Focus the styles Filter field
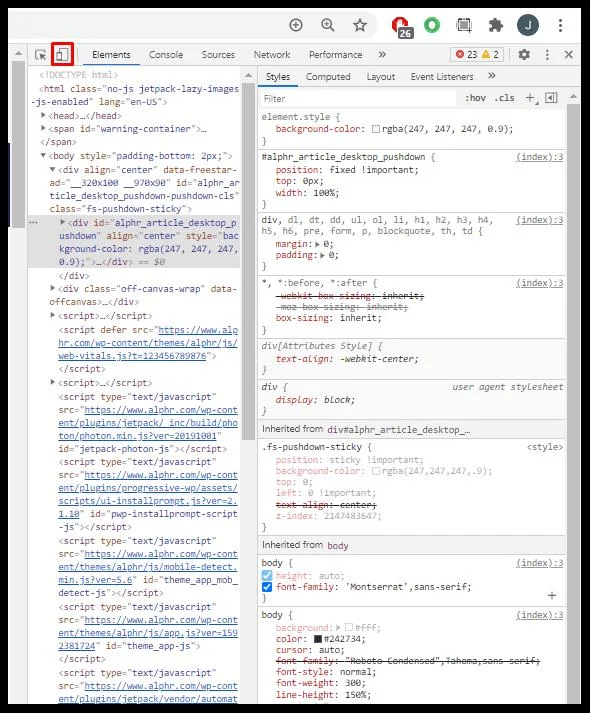 tap(358, 99)
